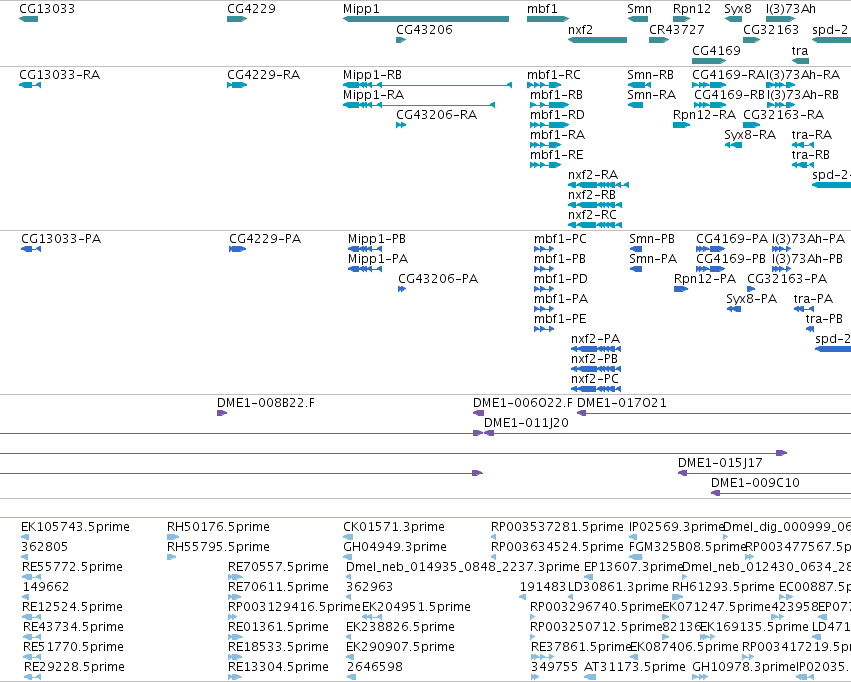Click the mbf1-PE protein label

pyautogui.click(x=560, y=319)
